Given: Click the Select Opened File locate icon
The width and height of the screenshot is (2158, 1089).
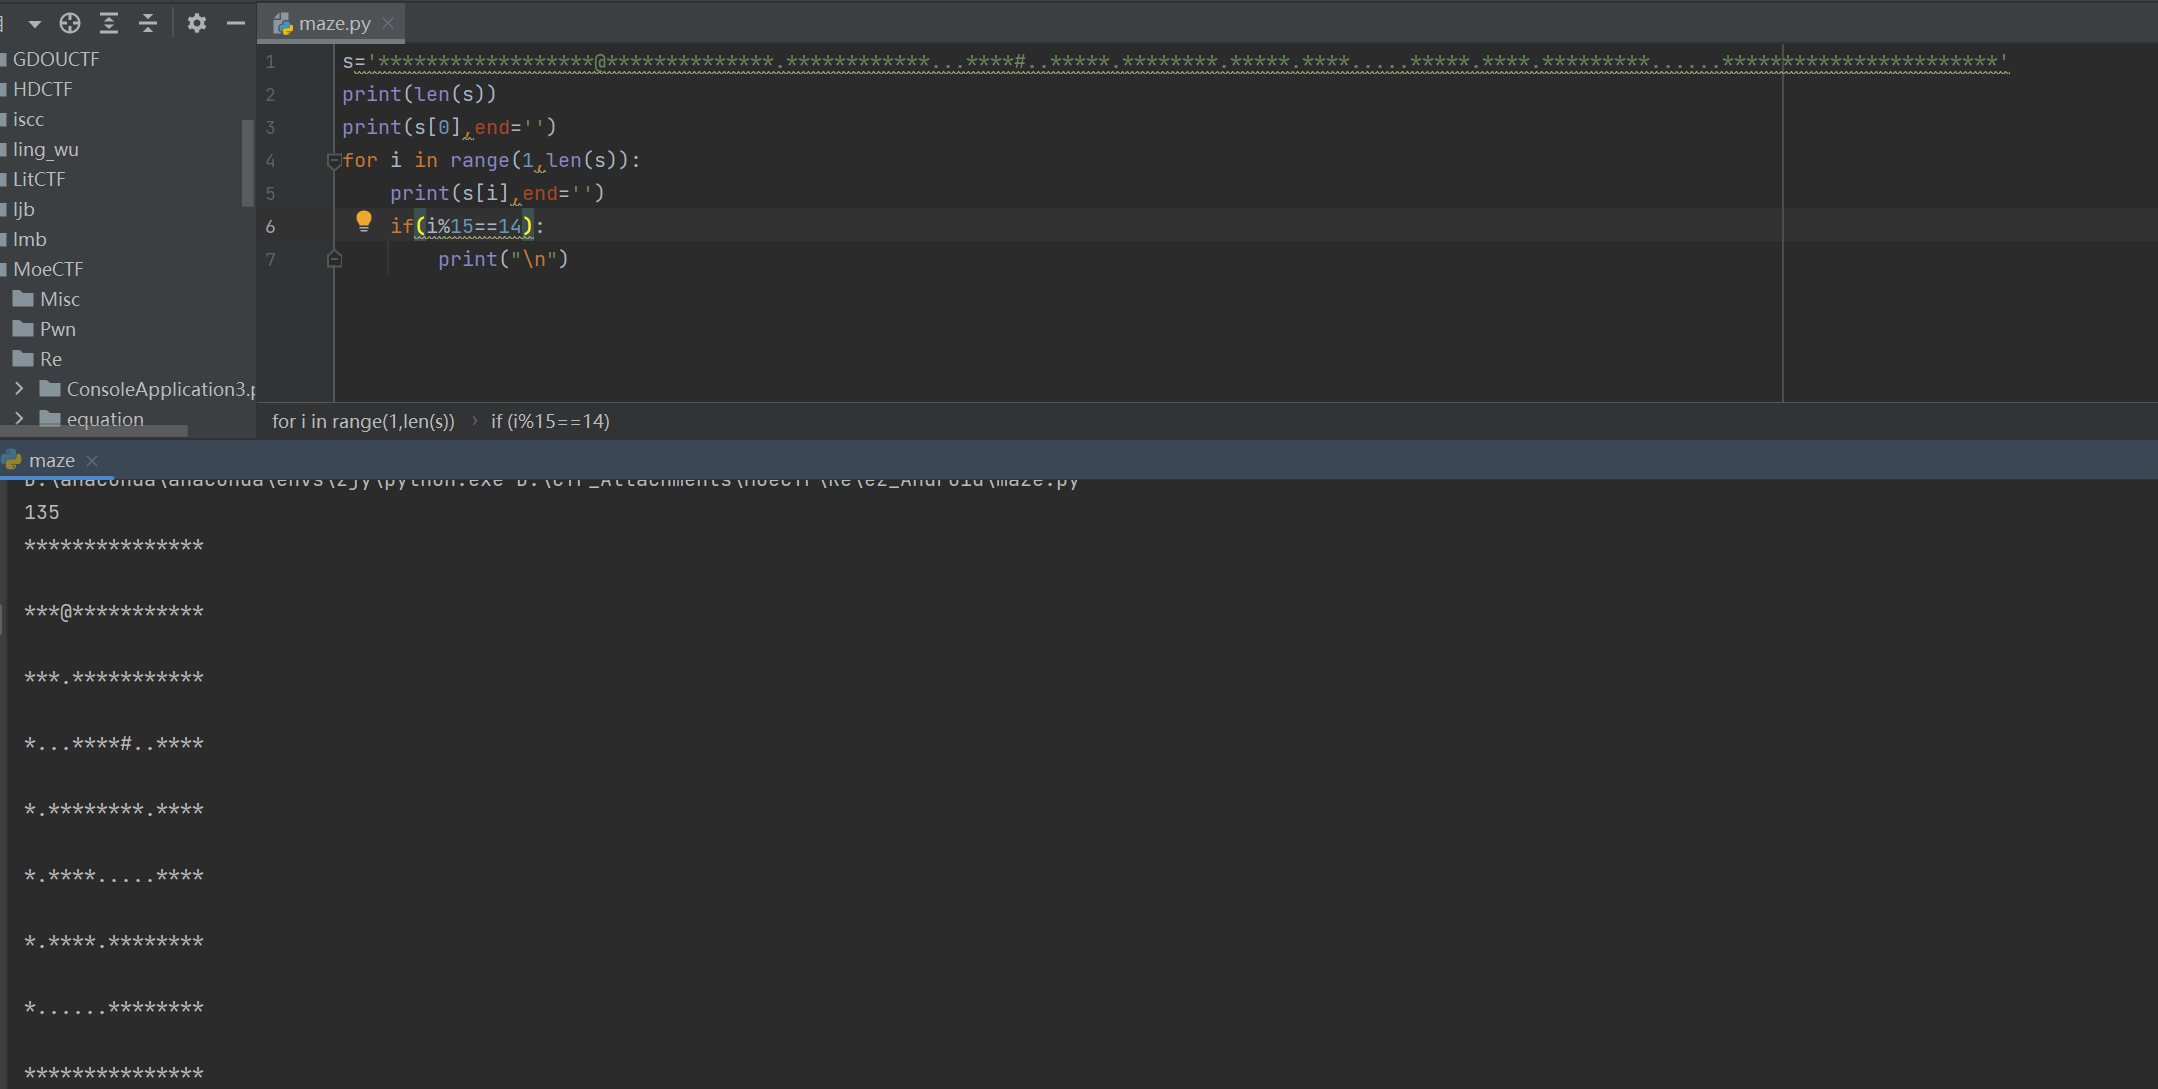Looking at the screenshot, I should pos(70,22).
